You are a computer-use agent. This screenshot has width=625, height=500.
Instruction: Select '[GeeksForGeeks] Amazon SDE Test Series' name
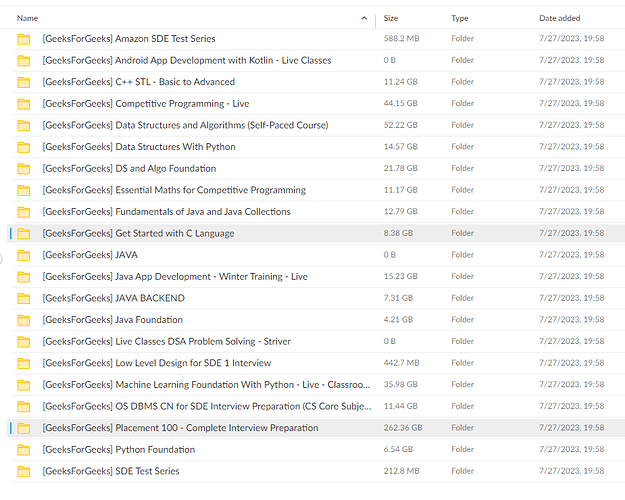[x=129, y=39]
